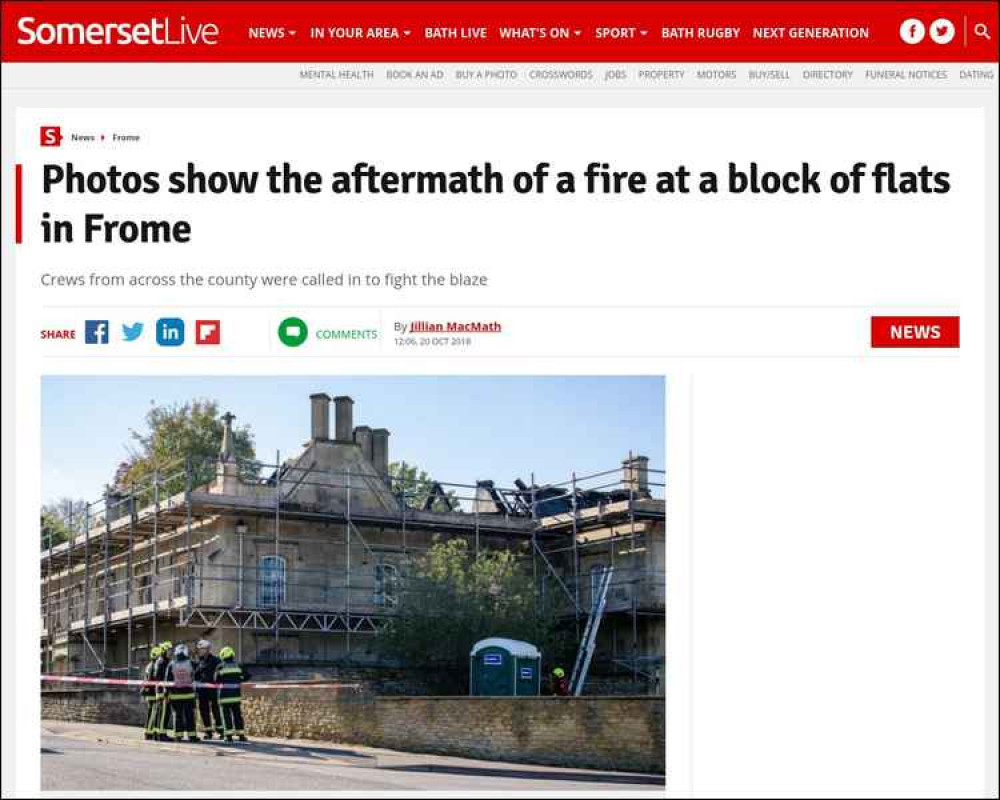The height and width of the screenshot is (800, 1000).
Task: Click the red NEWS category button
Action: click(915, 332)
